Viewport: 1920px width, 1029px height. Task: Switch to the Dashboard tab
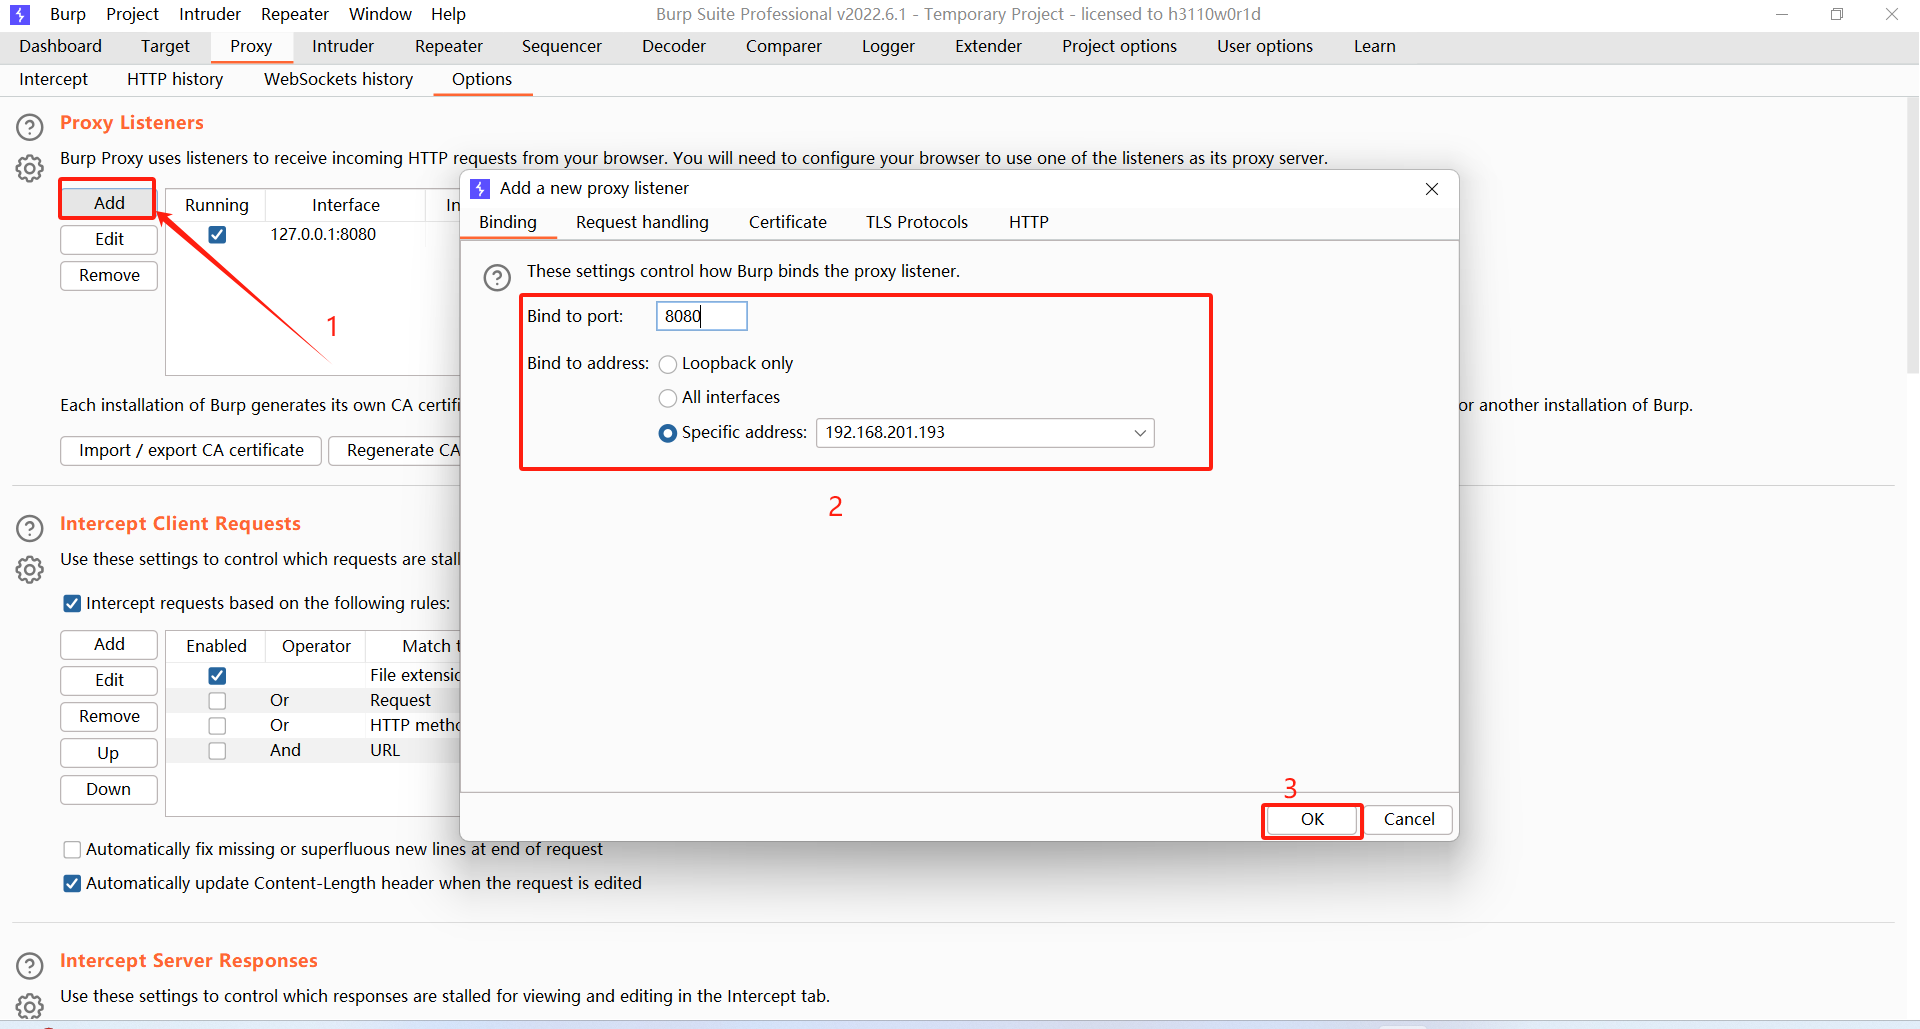60,46
